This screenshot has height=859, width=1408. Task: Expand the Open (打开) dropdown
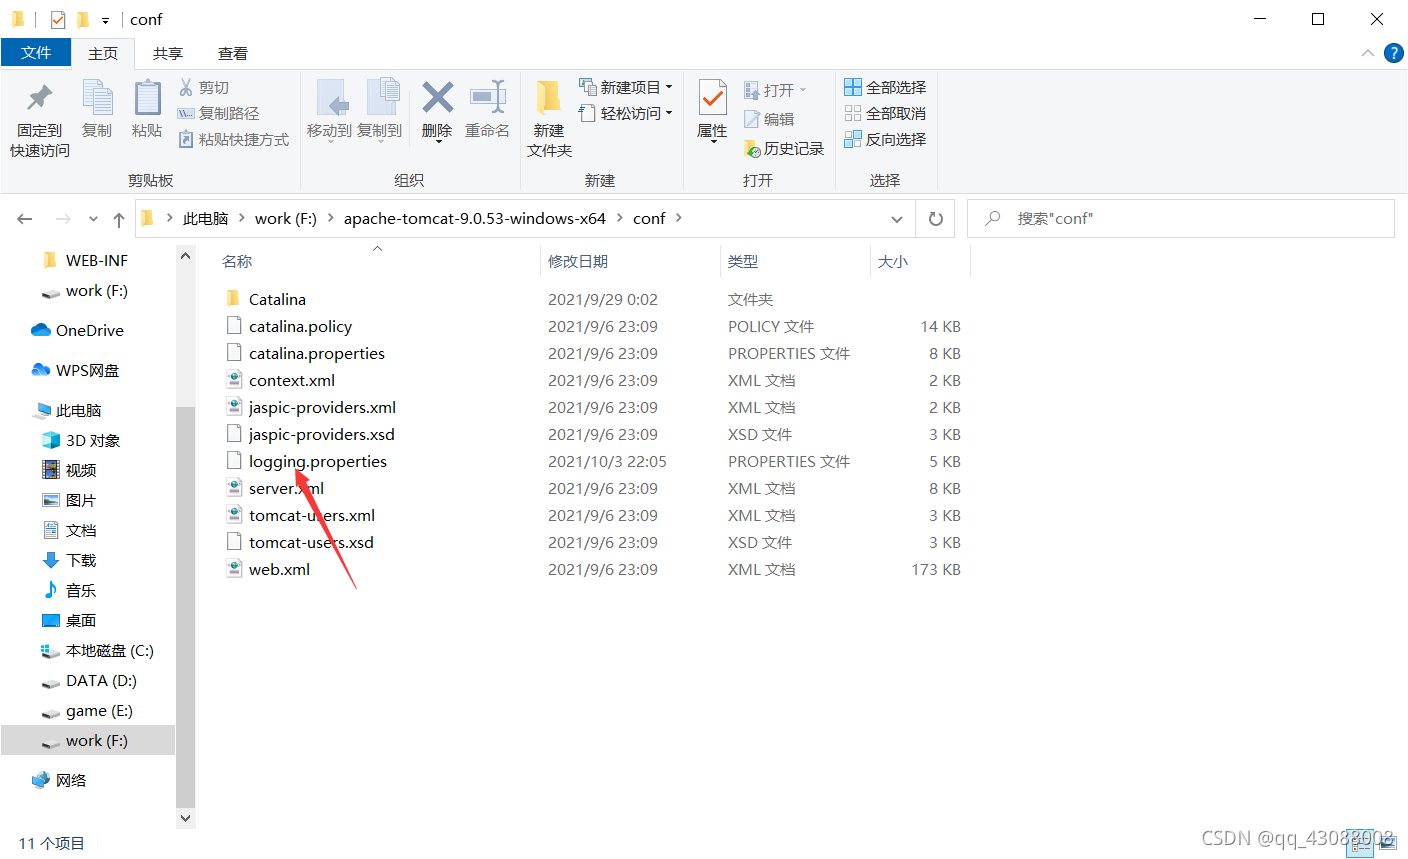pos(802,90)
